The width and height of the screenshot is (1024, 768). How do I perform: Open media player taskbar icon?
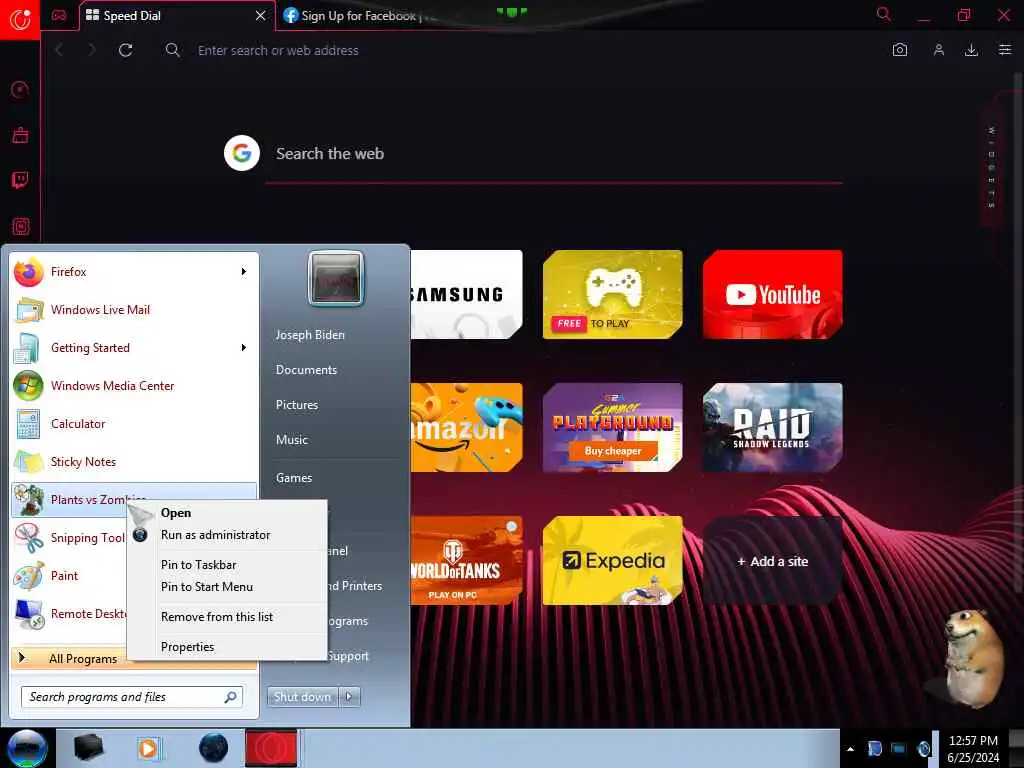(x=148, y=748)
